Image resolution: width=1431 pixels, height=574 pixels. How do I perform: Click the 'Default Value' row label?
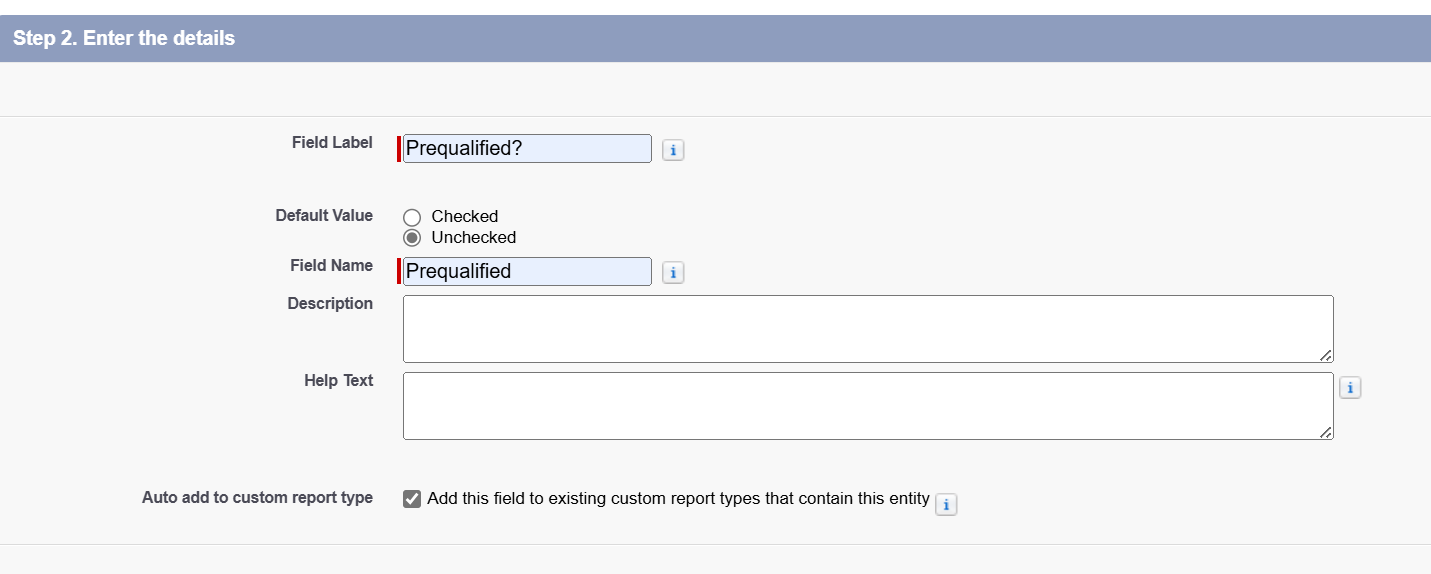point(324,215)
